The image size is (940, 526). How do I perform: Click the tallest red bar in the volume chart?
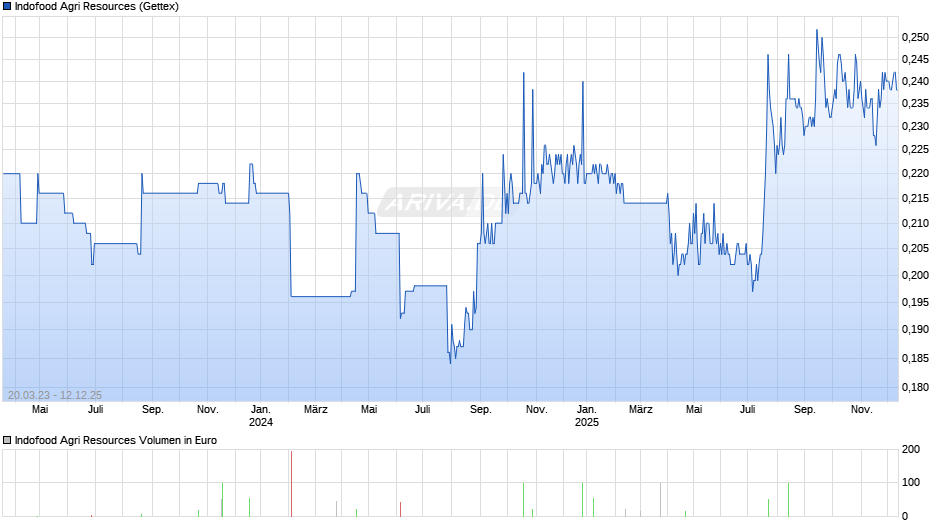point(291,483)
